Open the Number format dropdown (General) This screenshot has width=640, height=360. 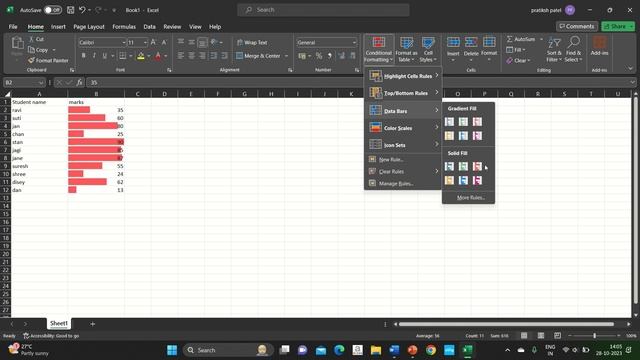(x=354, y=42)
